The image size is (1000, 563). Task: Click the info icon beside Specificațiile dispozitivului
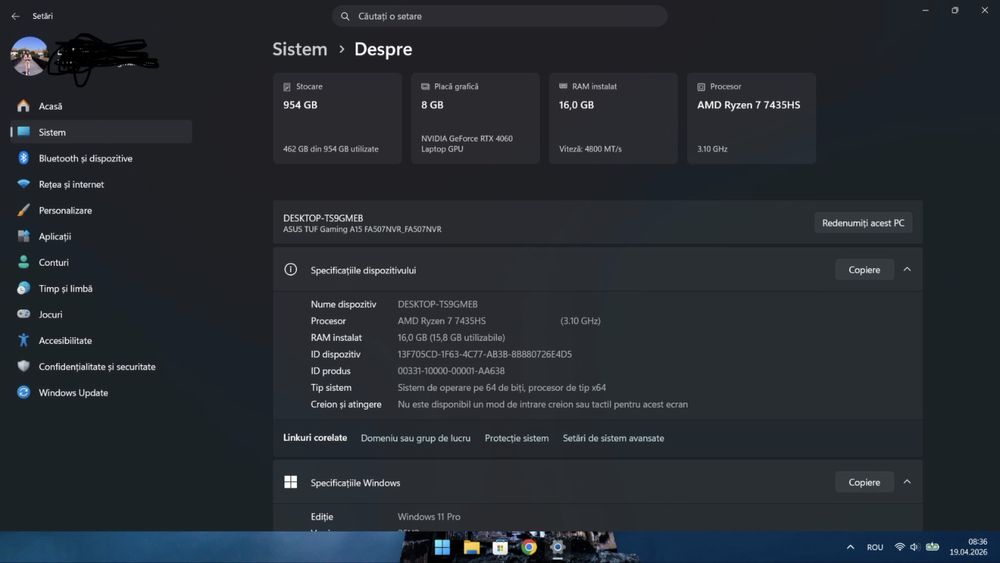click(290, 270)
